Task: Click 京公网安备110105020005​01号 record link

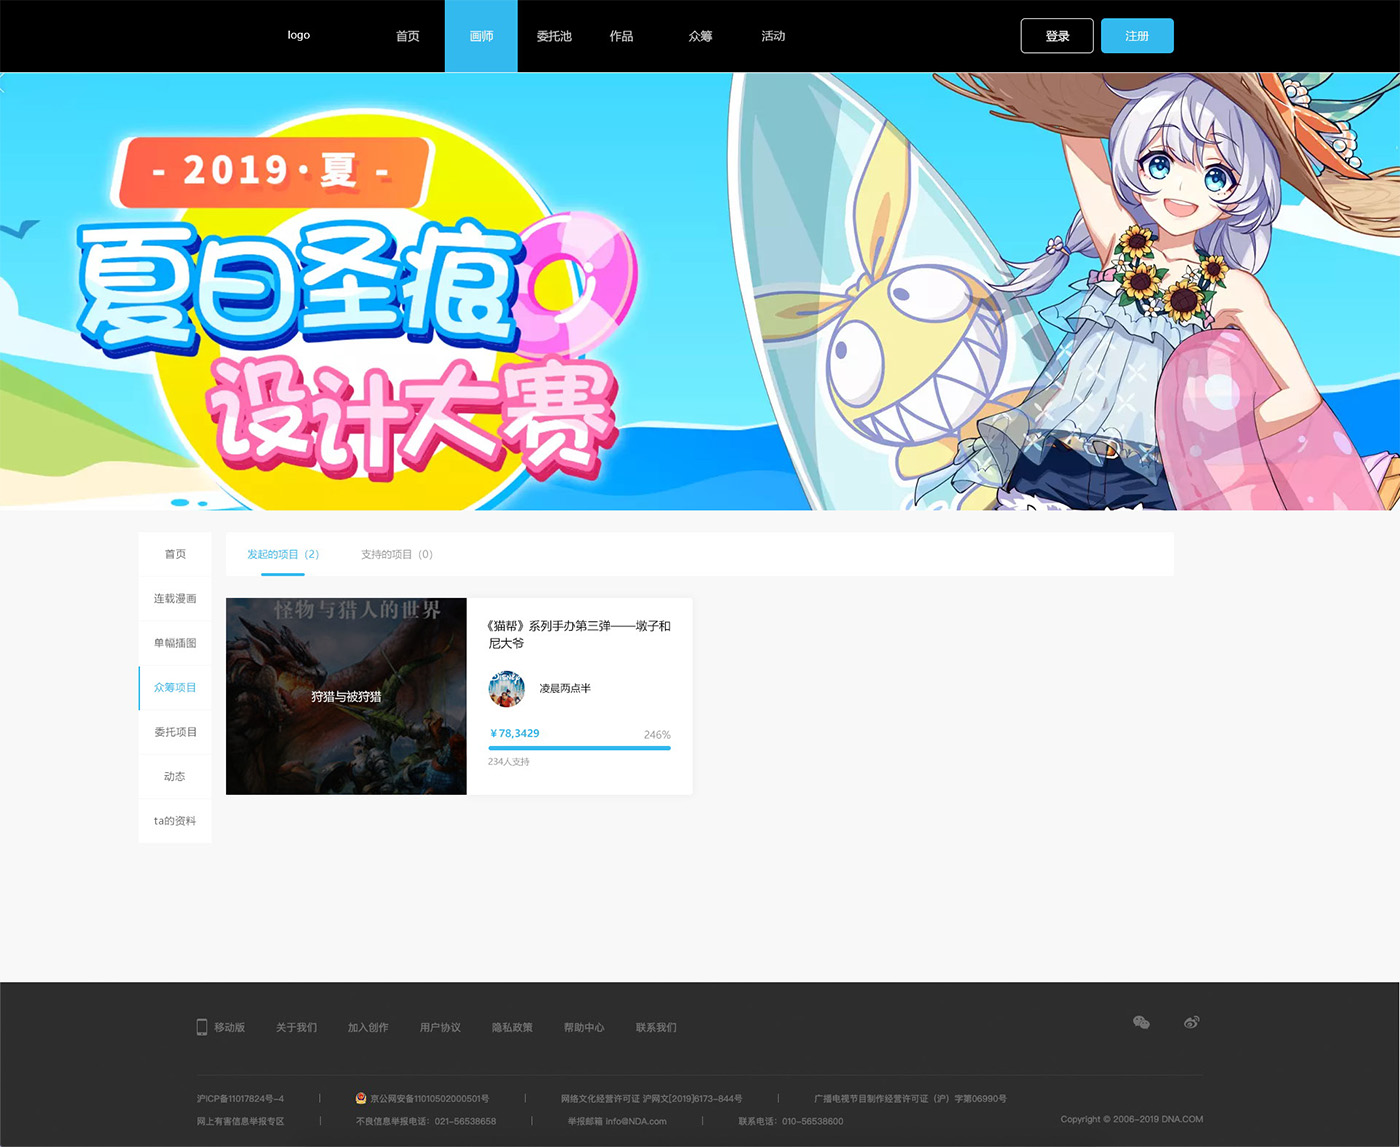Action: 429,1098
